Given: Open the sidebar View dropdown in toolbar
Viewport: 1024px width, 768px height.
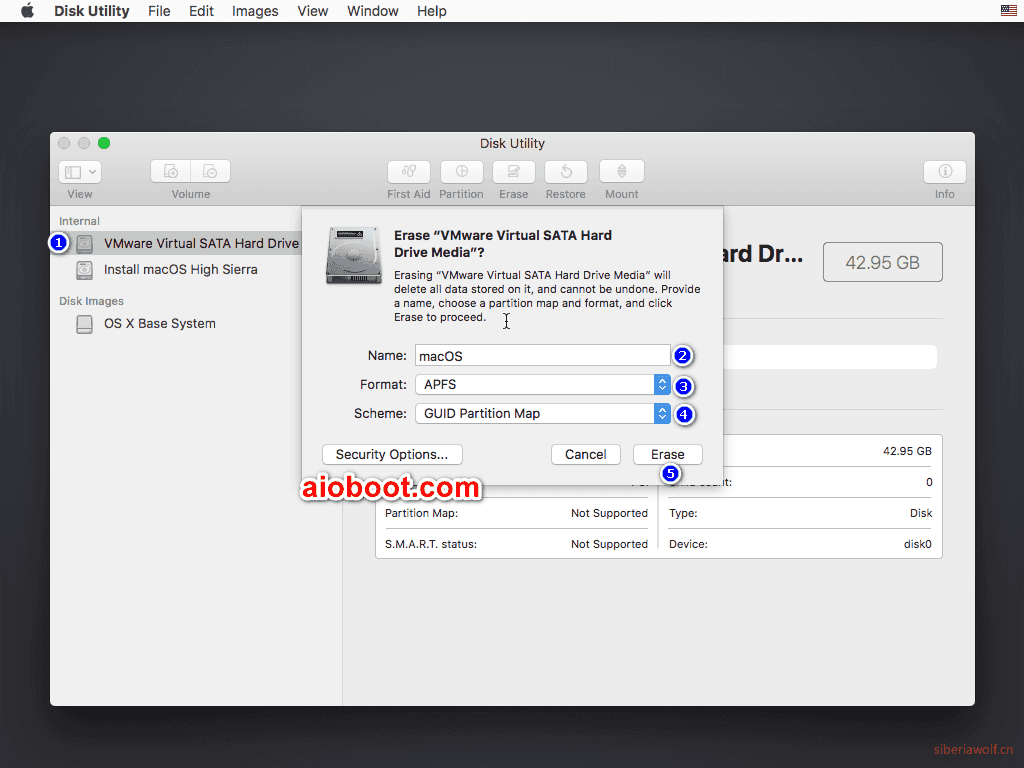Looking at the screenshot, I should tap(80, 172).
